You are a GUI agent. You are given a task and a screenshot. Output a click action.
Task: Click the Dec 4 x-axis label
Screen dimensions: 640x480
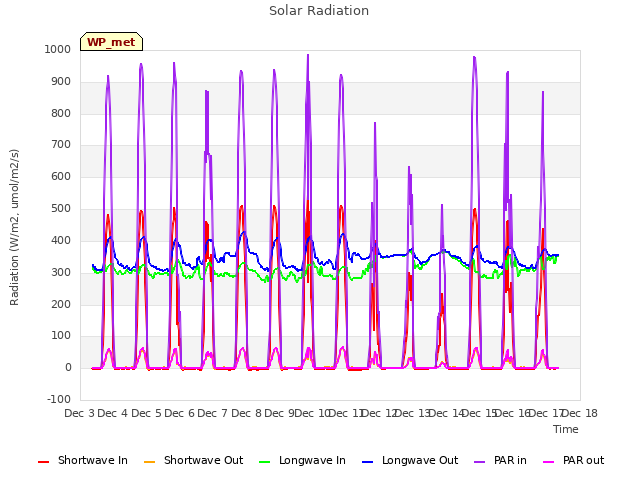pos(113,413)
